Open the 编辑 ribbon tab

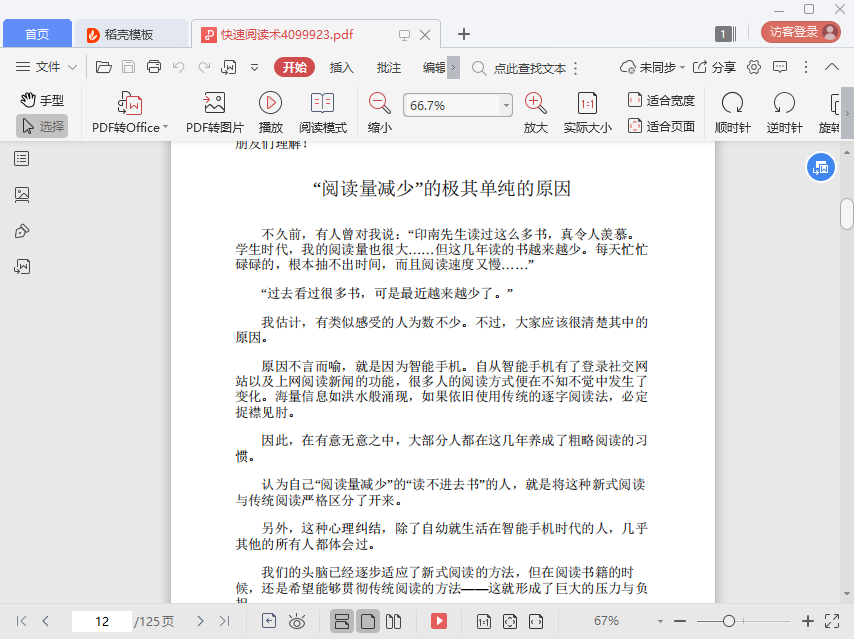434,68
